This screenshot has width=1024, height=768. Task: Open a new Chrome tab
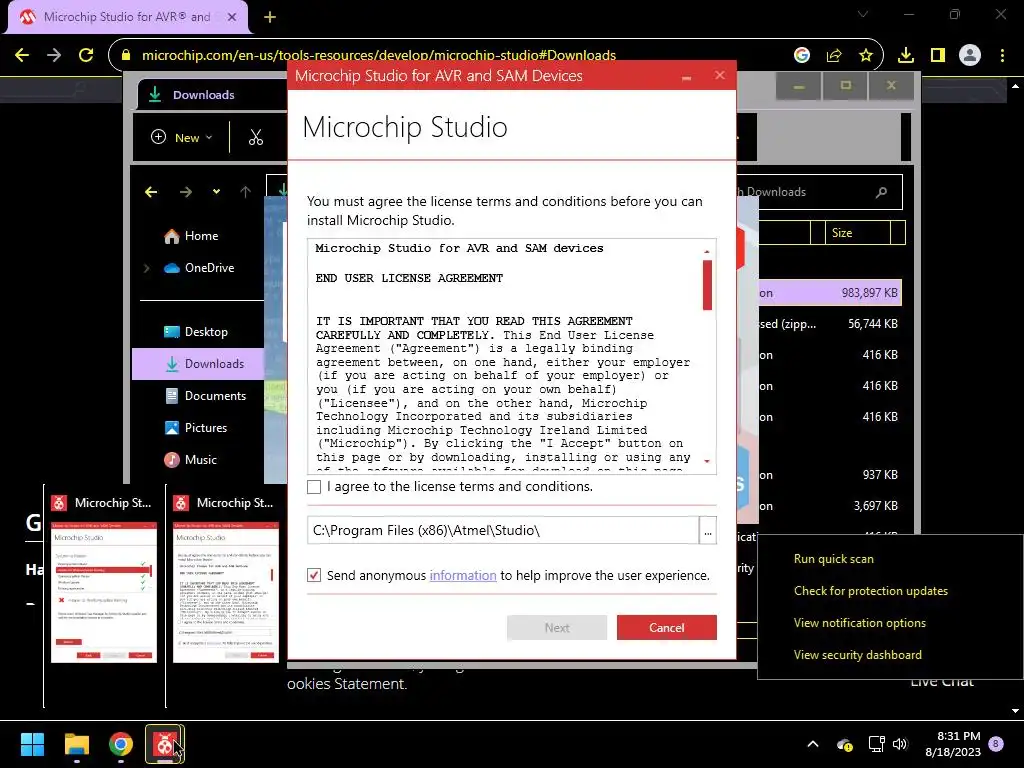coord(270,17)
